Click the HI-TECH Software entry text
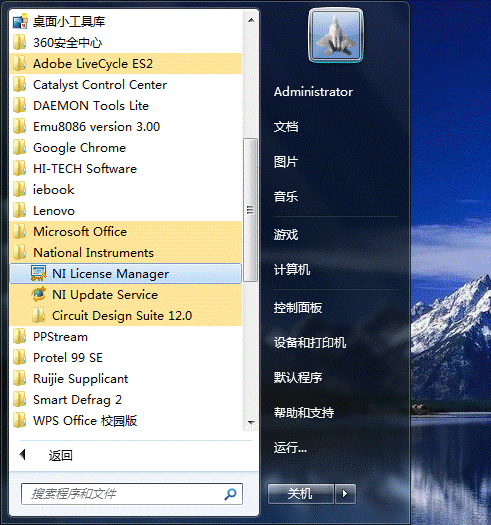This screenshot has height=525, width=491. [85, 169]
